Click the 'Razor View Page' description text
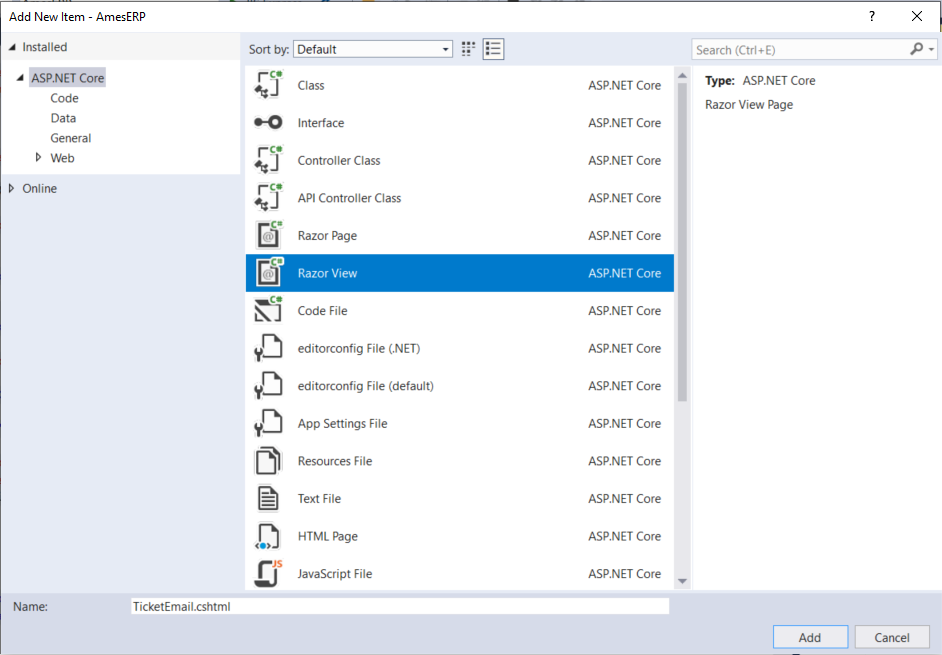This screenshot has height=655, width=942. coord(749,104)
